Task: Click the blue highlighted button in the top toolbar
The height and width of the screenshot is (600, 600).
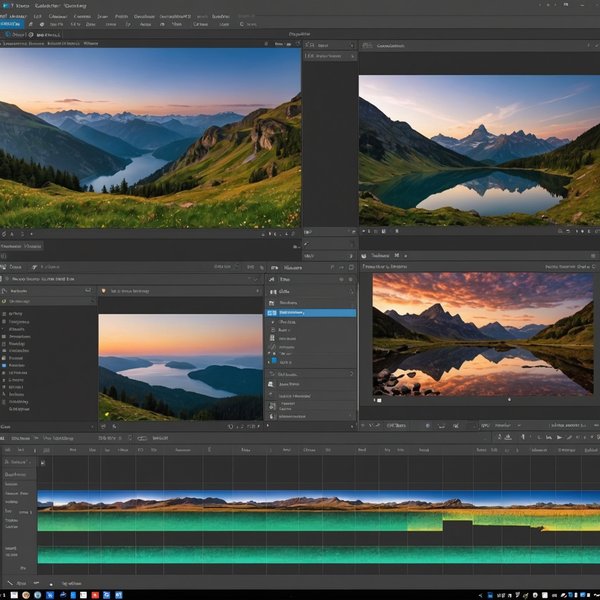Action: point(11,24)
